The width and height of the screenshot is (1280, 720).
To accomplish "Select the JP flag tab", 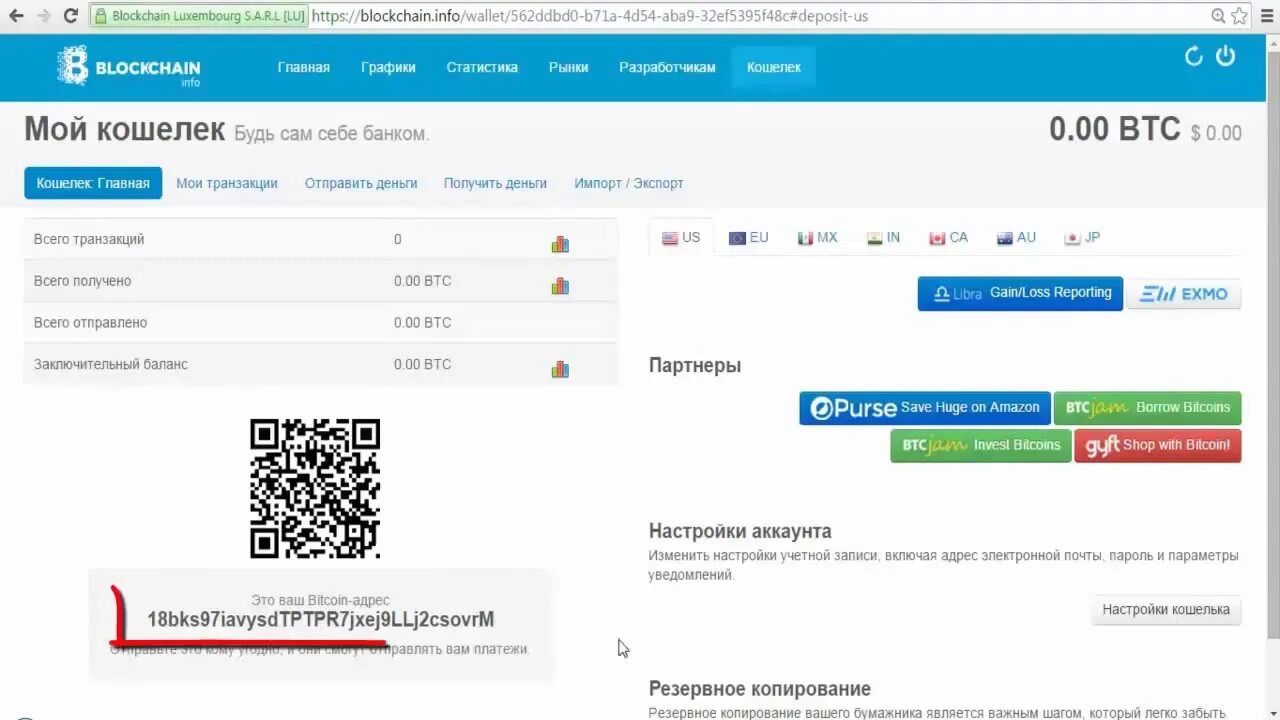I will (1082, 238).
